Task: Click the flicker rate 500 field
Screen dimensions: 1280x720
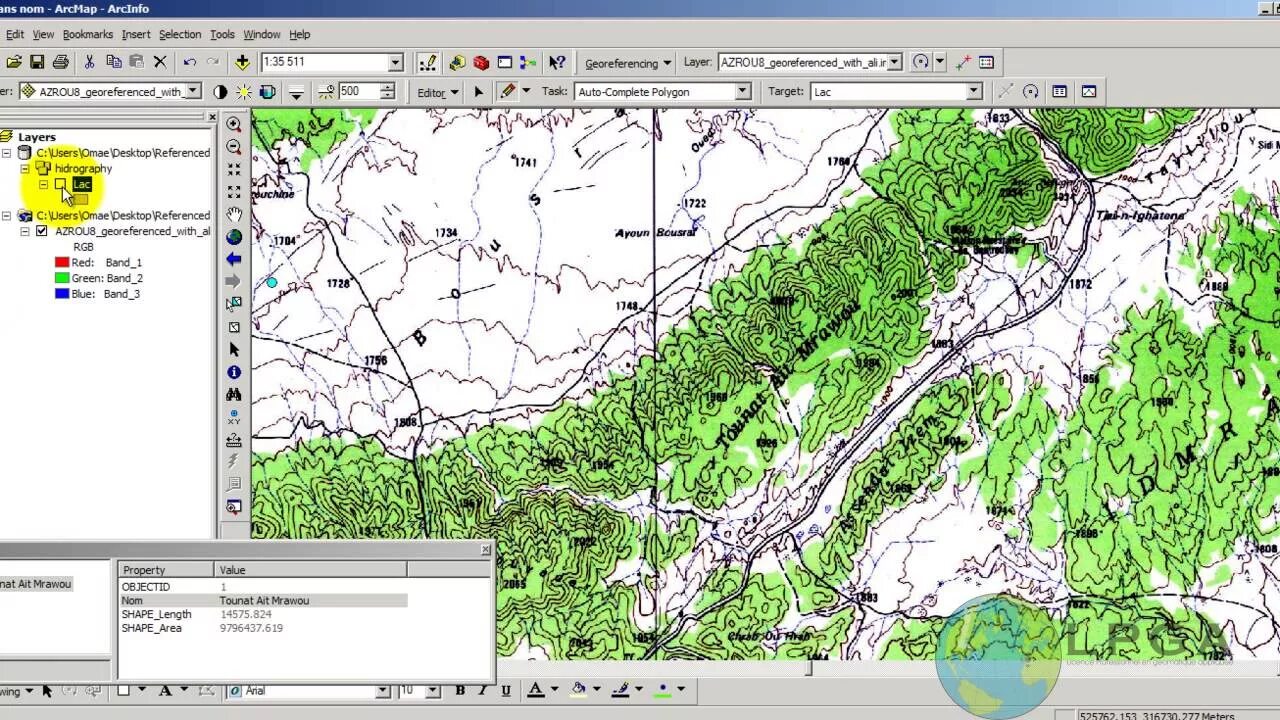Action: 358,91
